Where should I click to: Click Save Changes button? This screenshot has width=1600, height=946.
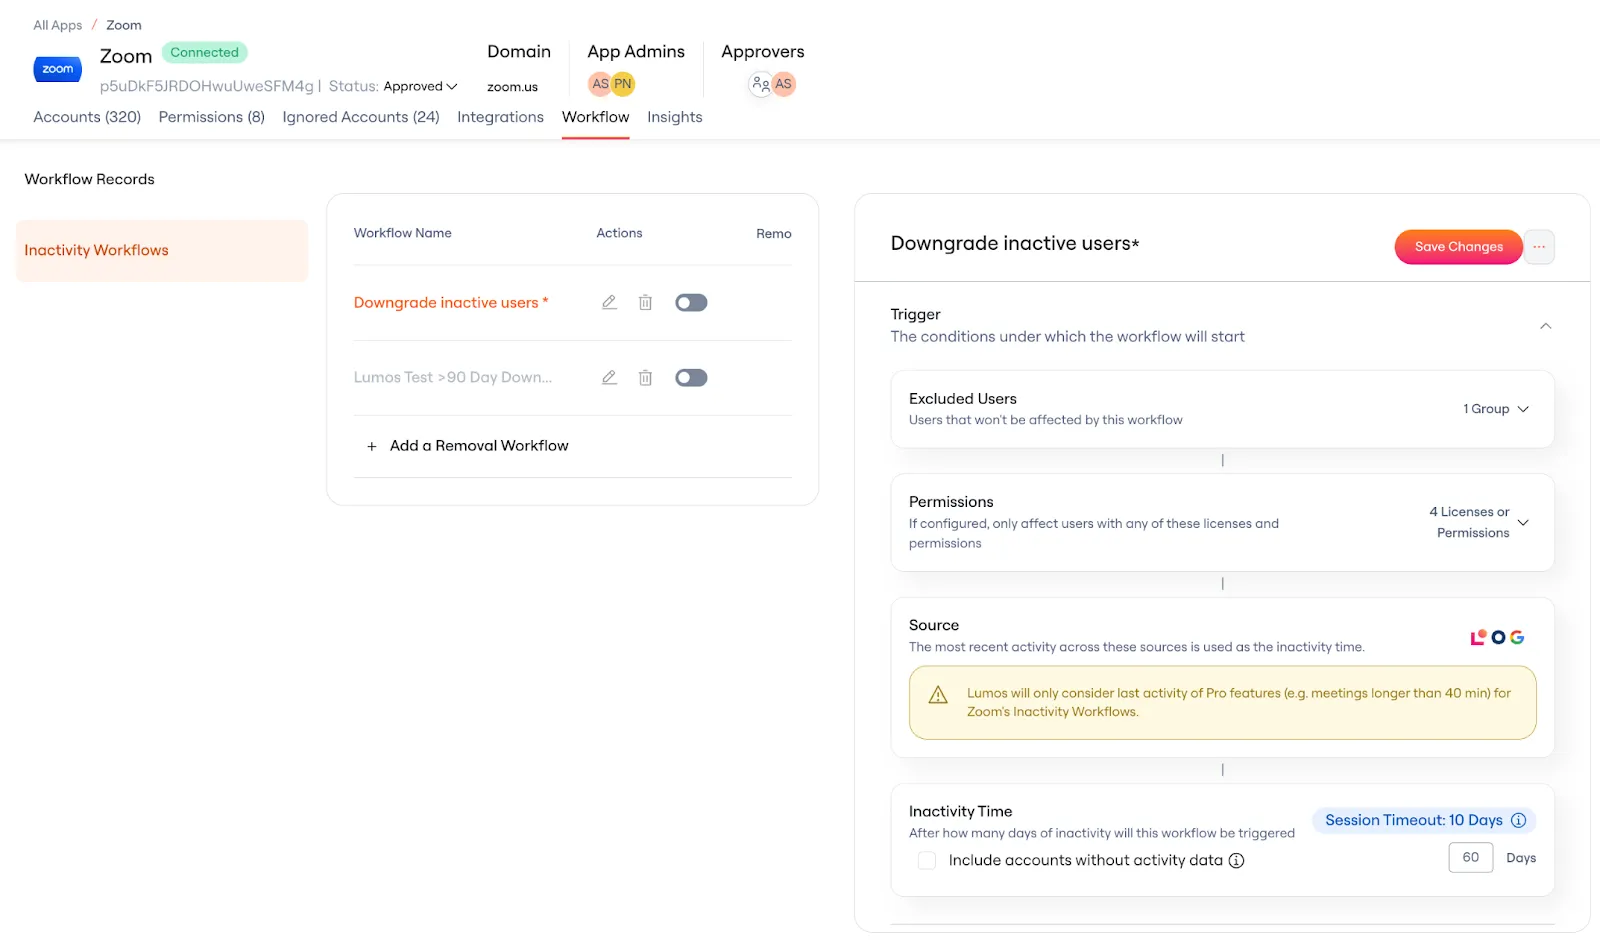tap(1458, 247)
